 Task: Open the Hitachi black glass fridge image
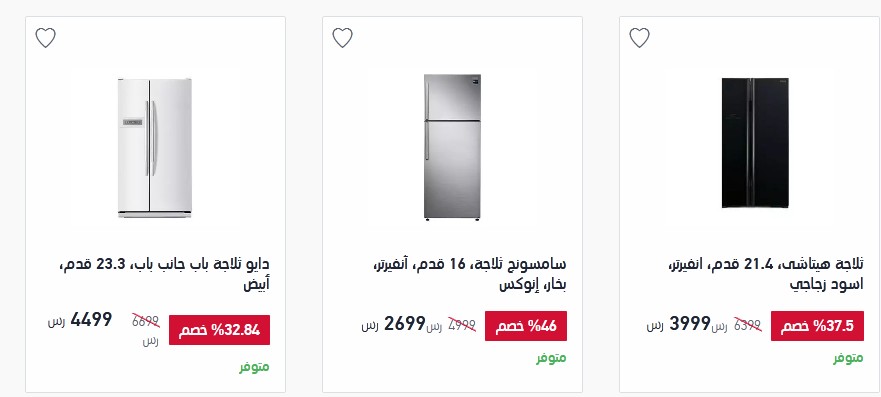755,143
